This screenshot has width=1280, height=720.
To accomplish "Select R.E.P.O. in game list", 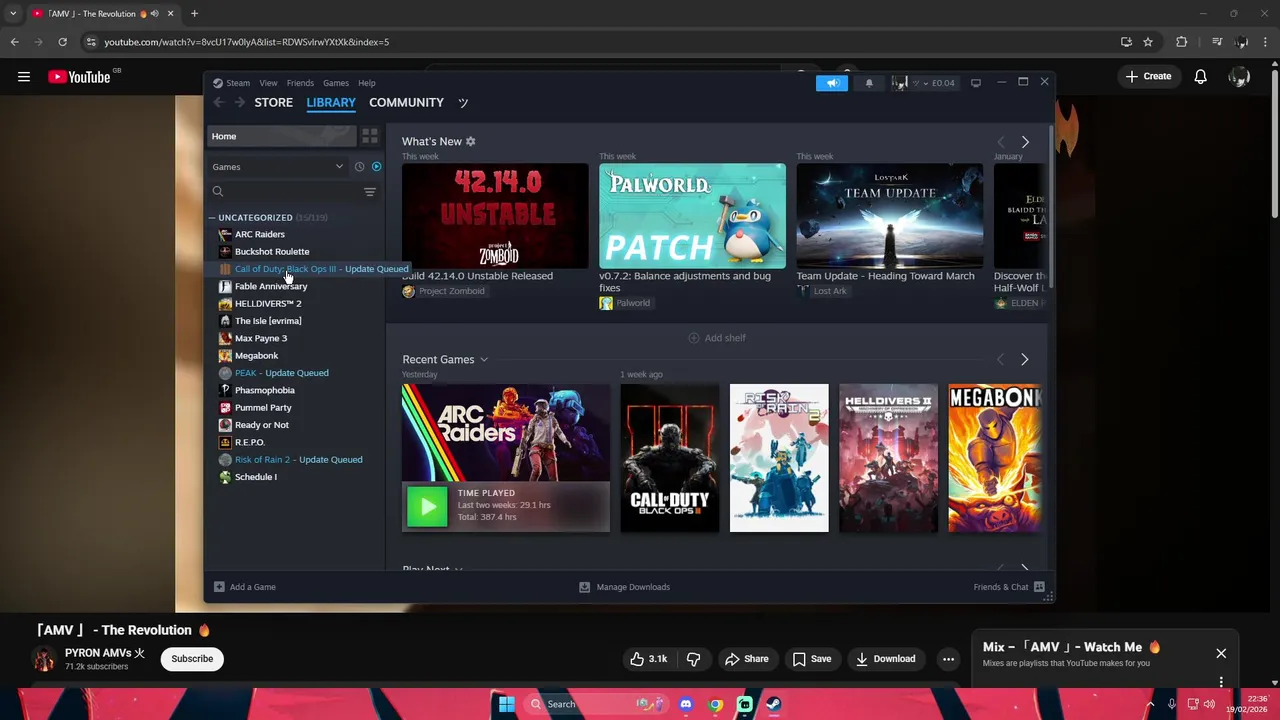I will [x=249, y=442].
